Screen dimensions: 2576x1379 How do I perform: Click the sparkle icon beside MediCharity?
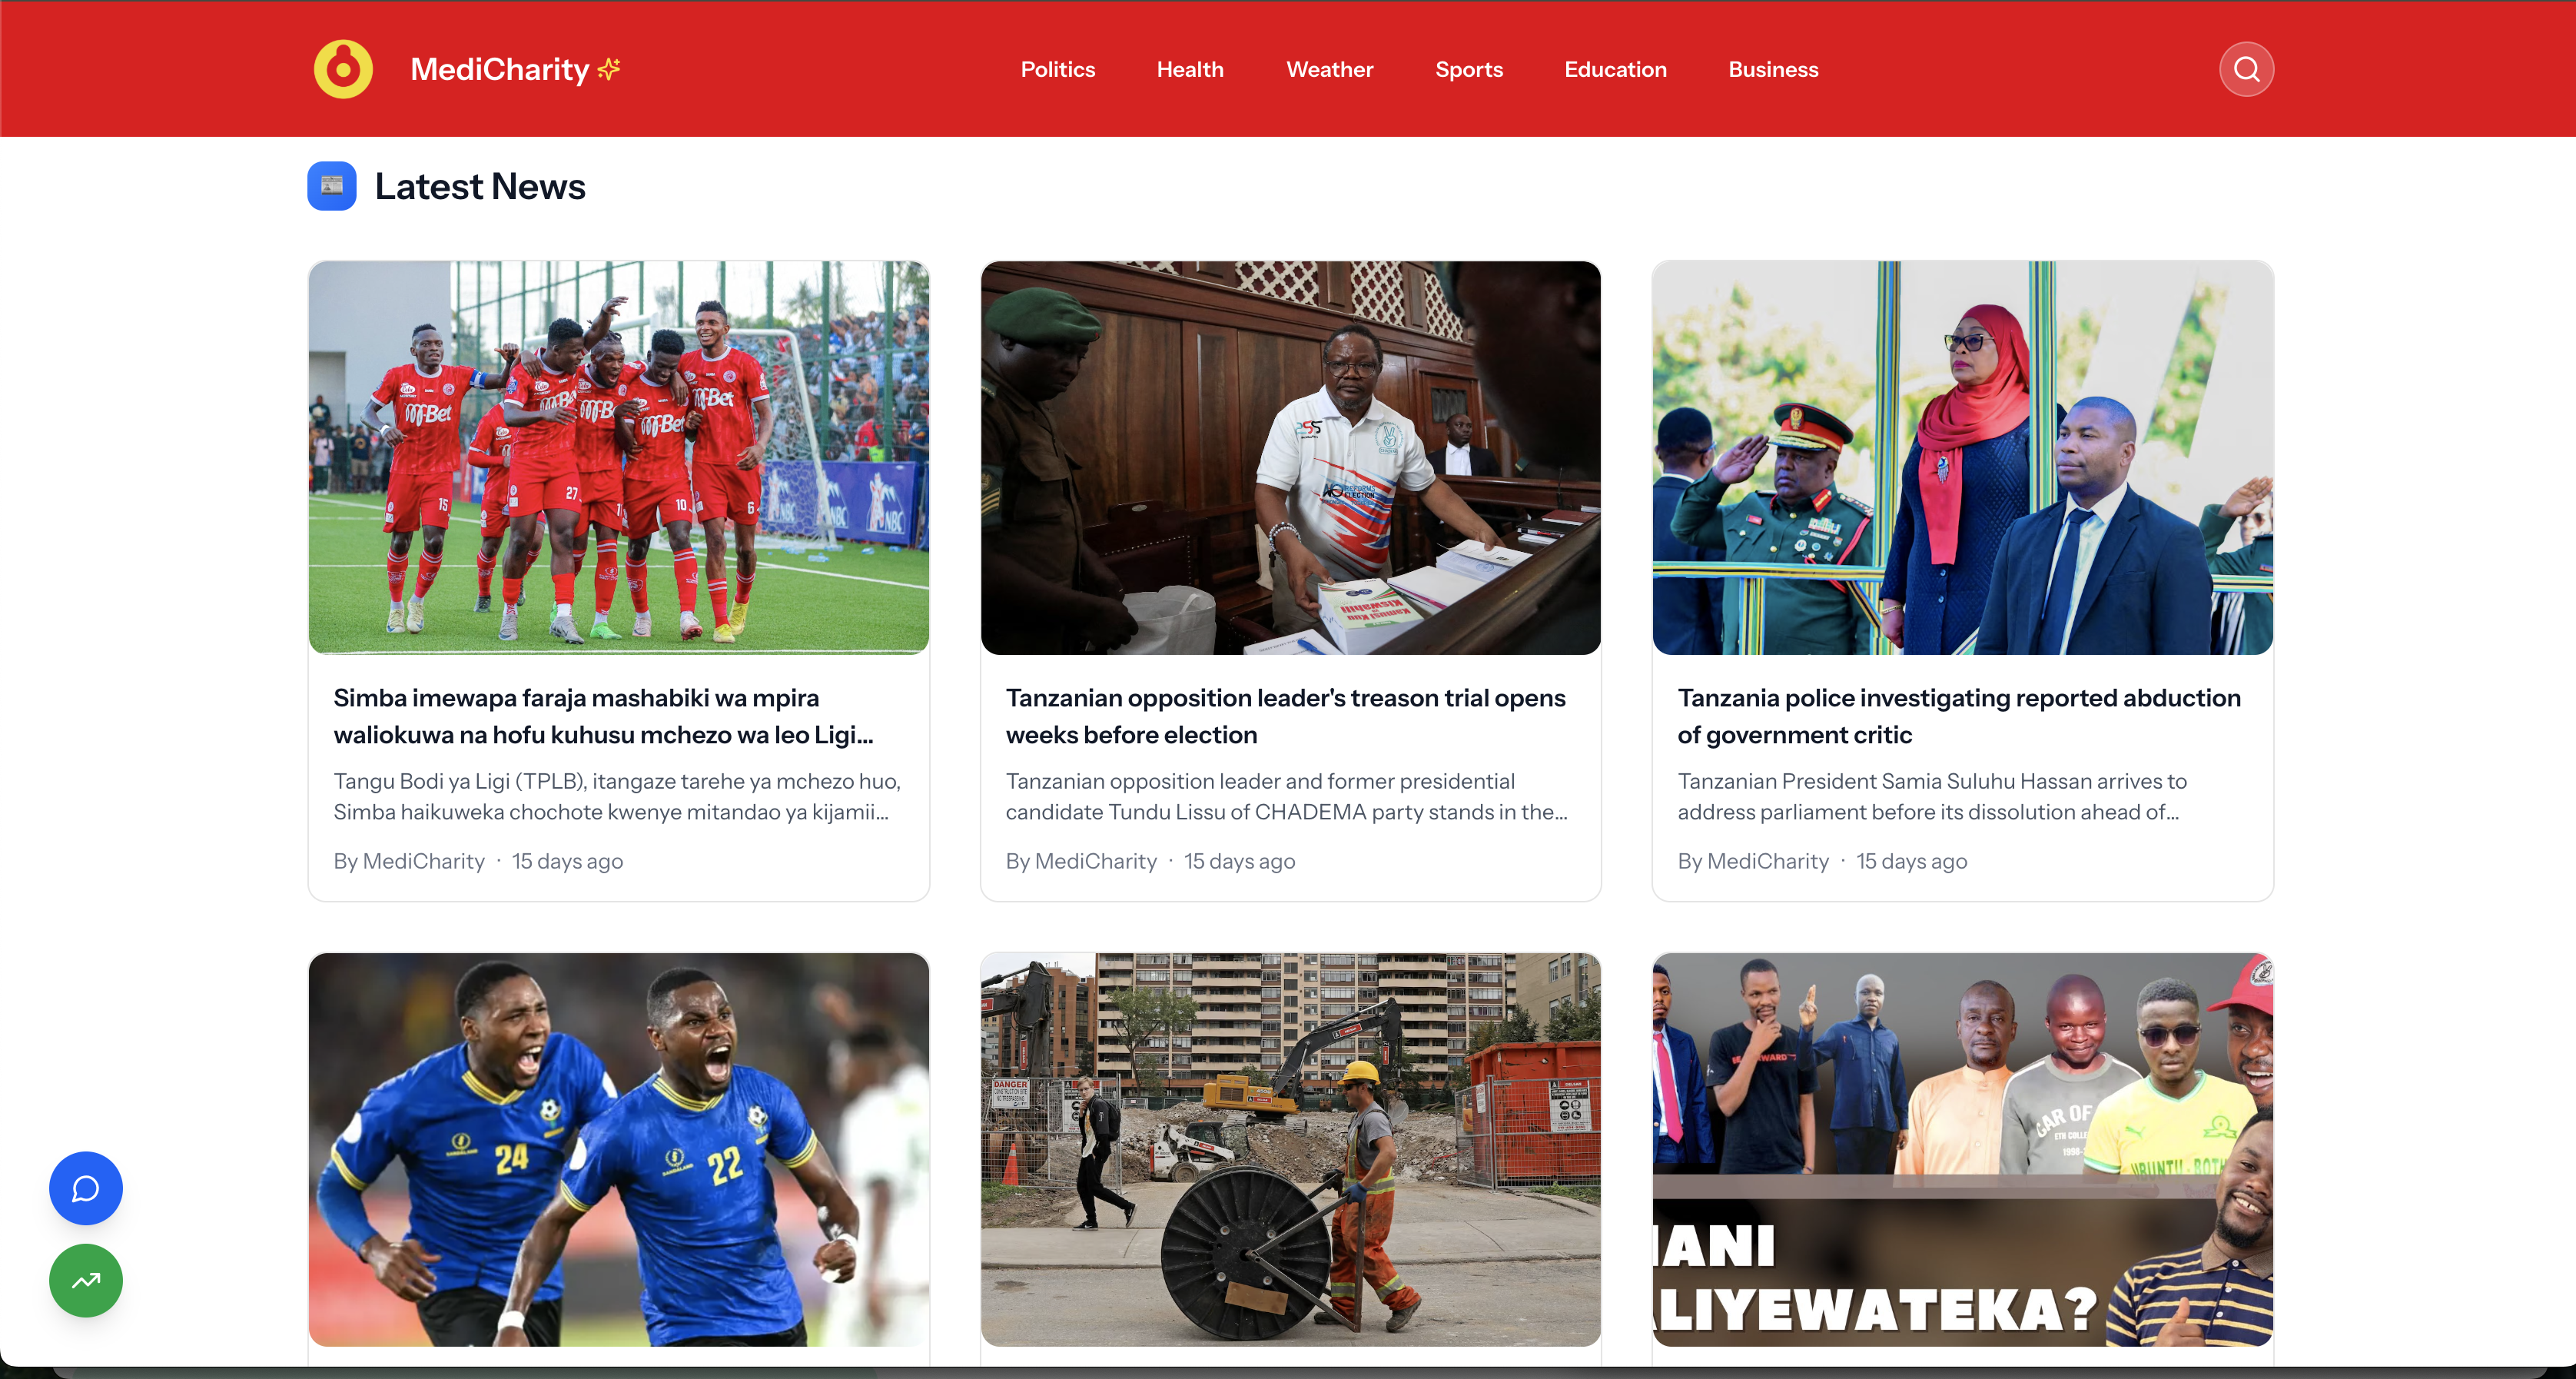(608, 68)
